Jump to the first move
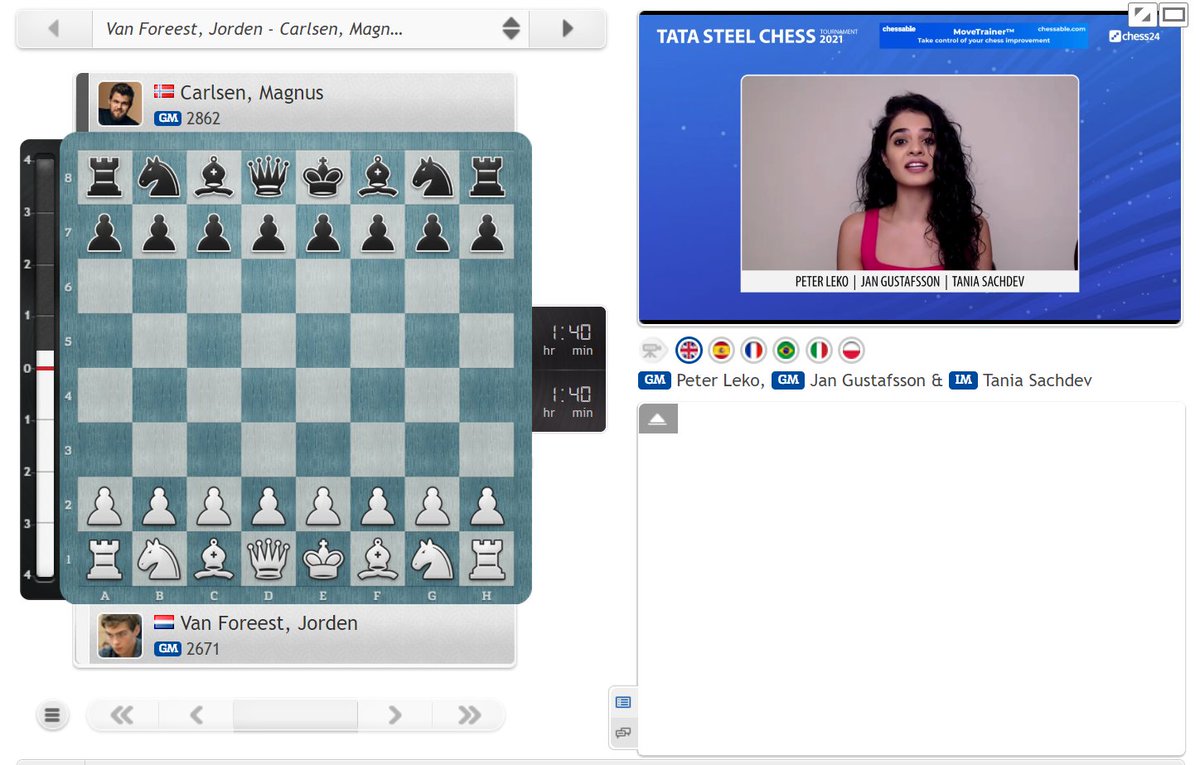Viewport: 1200px width, 765px height. pos(123,715)
